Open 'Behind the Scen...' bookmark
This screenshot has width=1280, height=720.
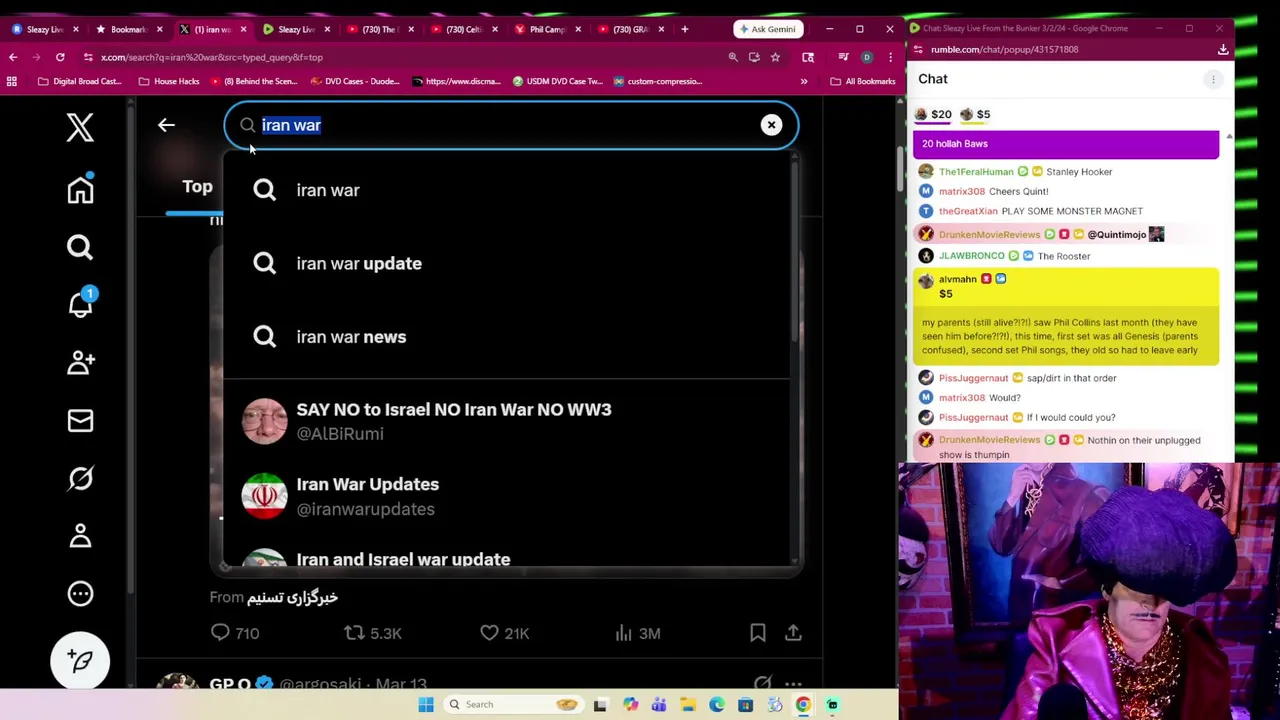point(253,81)
